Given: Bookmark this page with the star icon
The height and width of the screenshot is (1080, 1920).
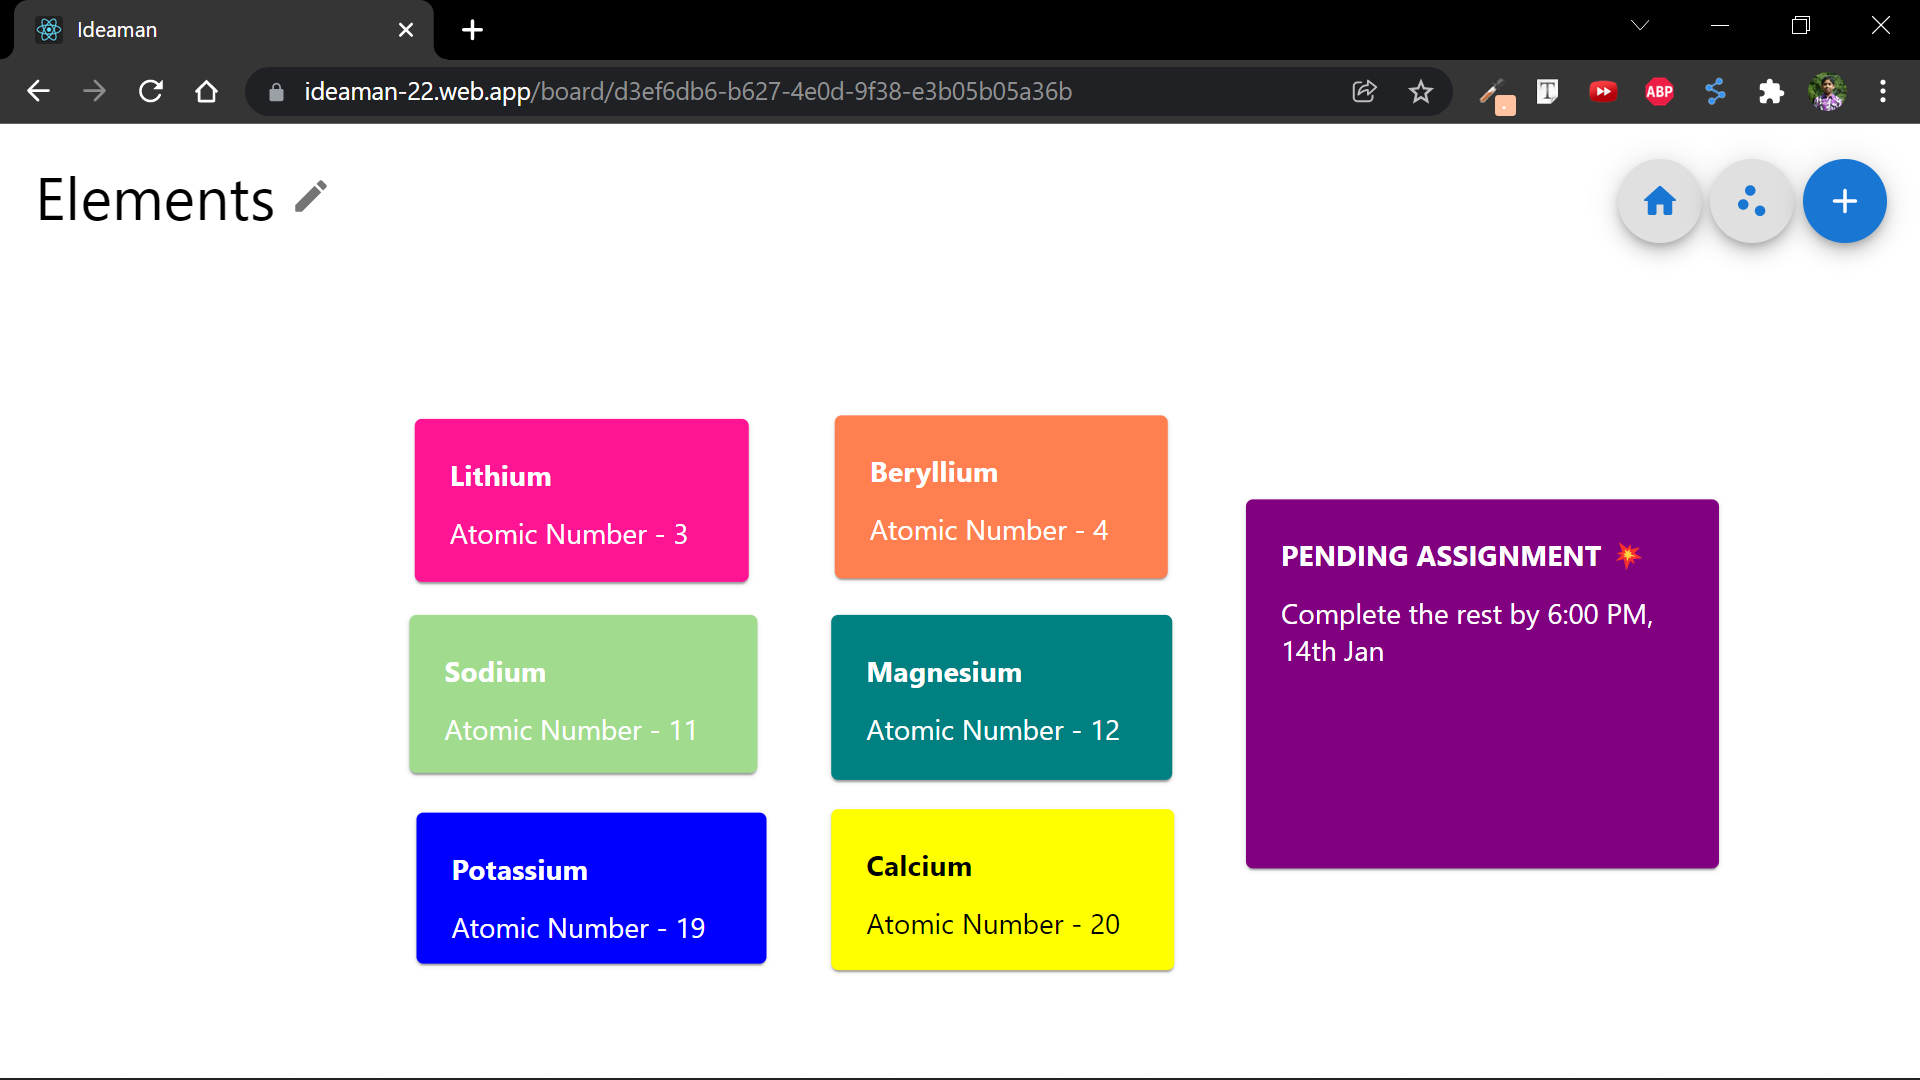Looking at the screenshot, I should (x=1420, y=91).
